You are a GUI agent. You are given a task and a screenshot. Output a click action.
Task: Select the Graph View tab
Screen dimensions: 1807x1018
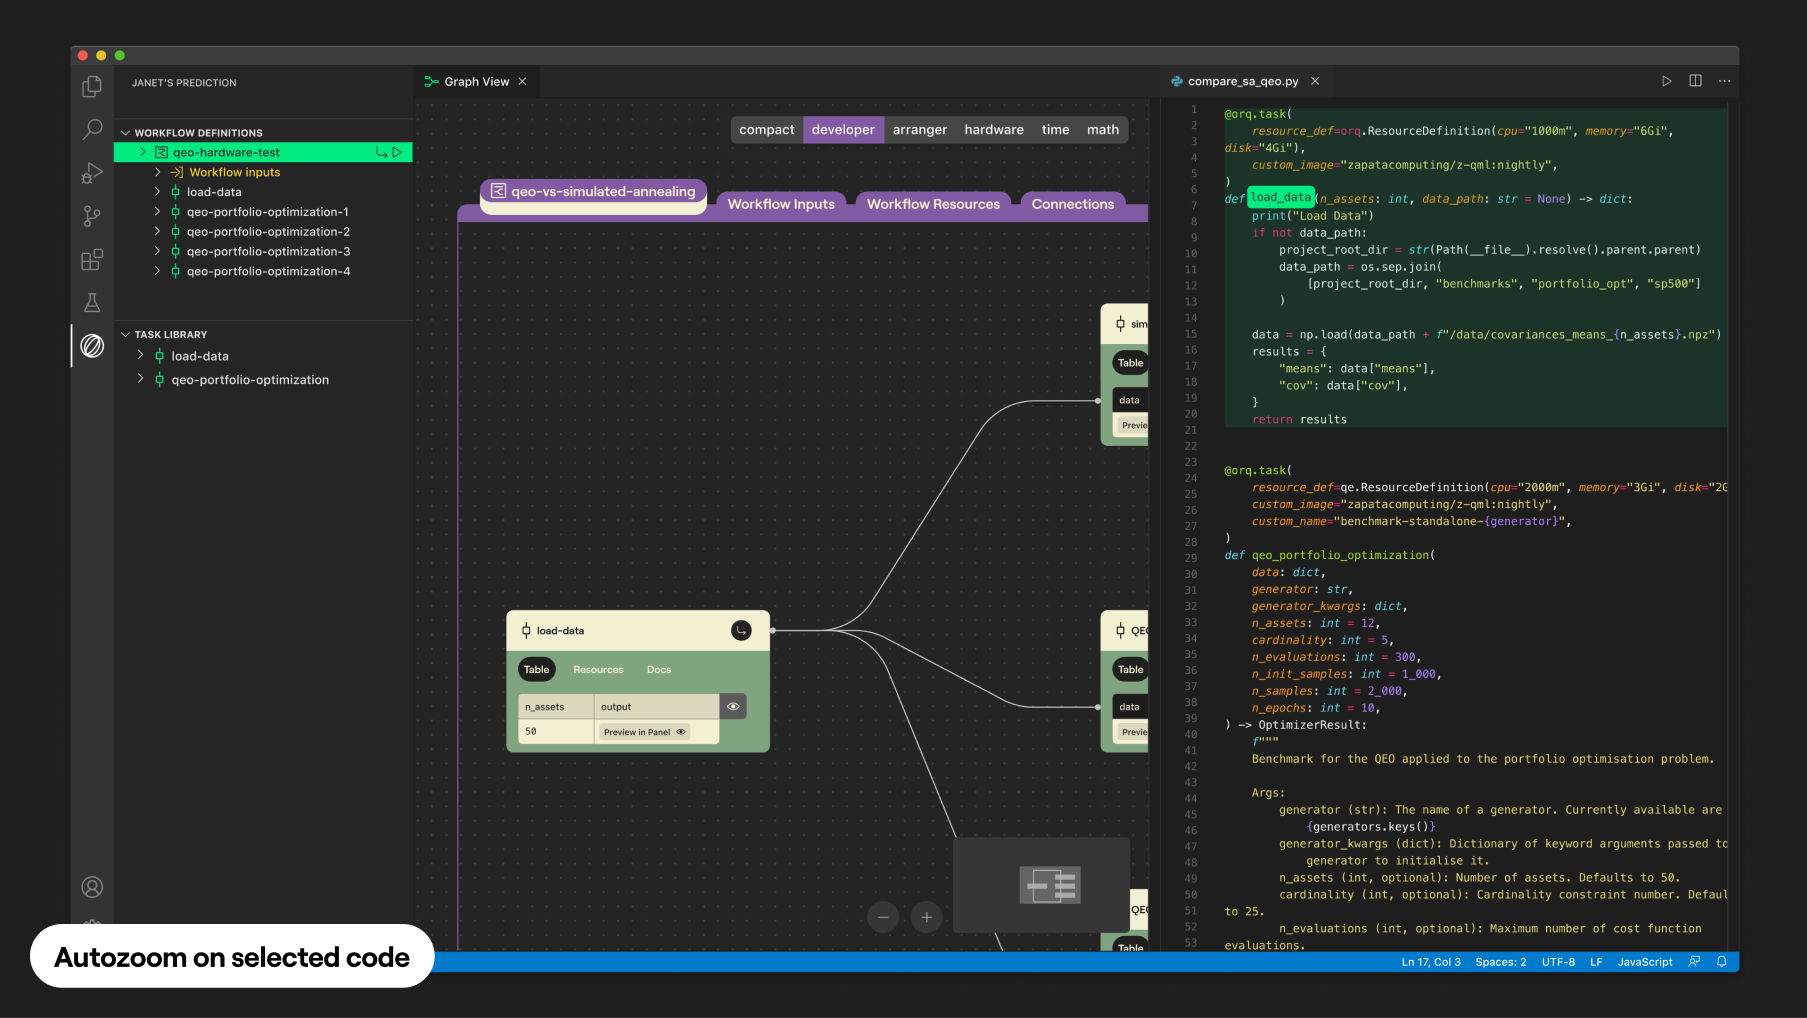pos(476,81)
